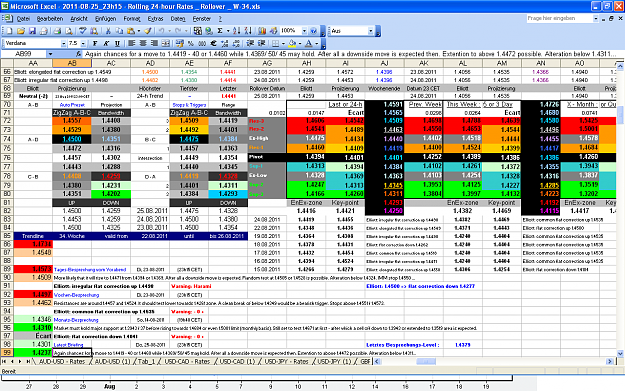
Task: Create a new workbook from the toolbar
Action: pyautogui.click(x=9, y=31)
